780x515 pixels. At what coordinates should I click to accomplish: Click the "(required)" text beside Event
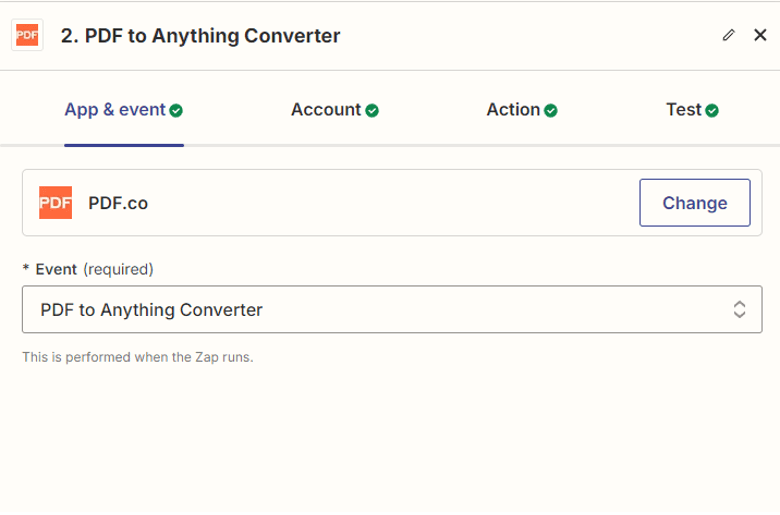coord(118,269)
